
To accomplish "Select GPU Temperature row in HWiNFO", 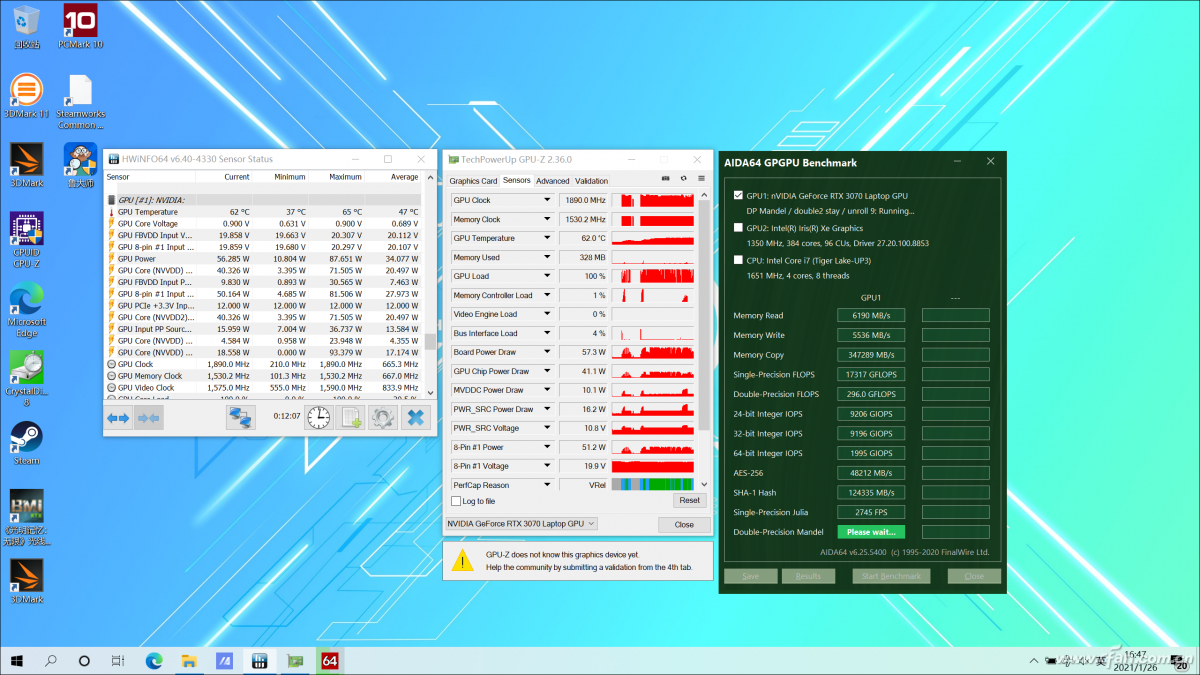I will pos(264,211).
